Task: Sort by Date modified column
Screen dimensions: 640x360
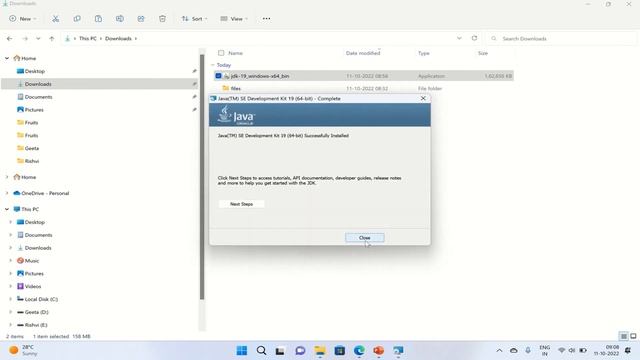Action: (363, 53)
